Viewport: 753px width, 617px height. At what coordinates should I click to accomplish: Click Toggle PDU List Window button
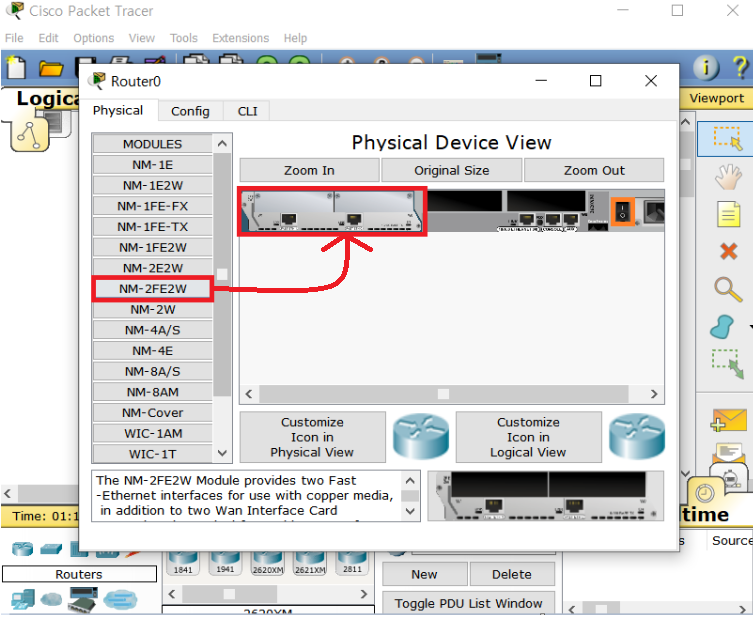pos(469,603)
